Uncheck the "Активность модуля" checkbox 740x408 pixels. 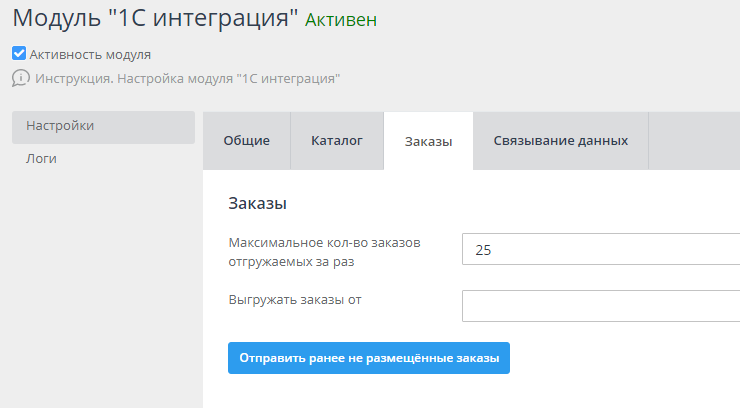coord(19,54)
